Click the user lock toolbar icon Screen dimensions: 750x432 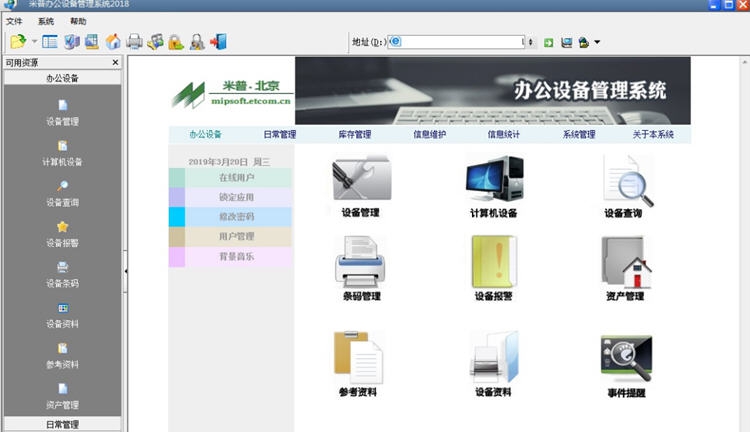pyautogui.click(x=197, y=42)
